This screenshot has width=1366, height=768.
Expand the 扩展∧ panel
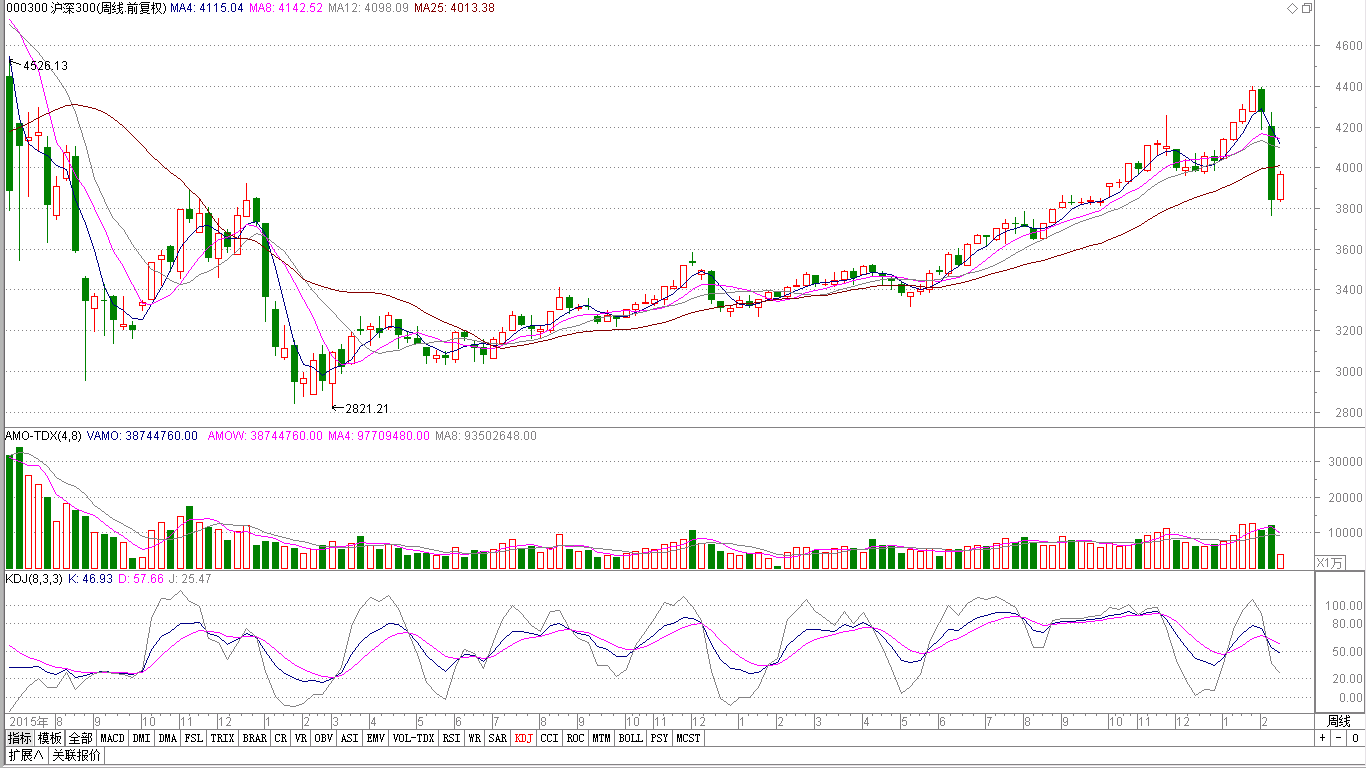click(26, 755)
